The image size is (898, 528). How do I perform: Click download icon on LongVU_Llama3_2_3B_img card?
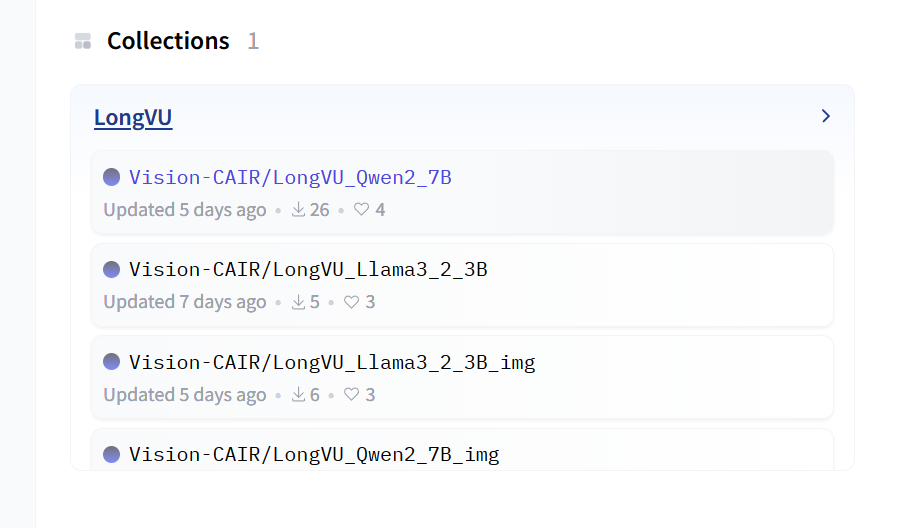coord(298,395)
